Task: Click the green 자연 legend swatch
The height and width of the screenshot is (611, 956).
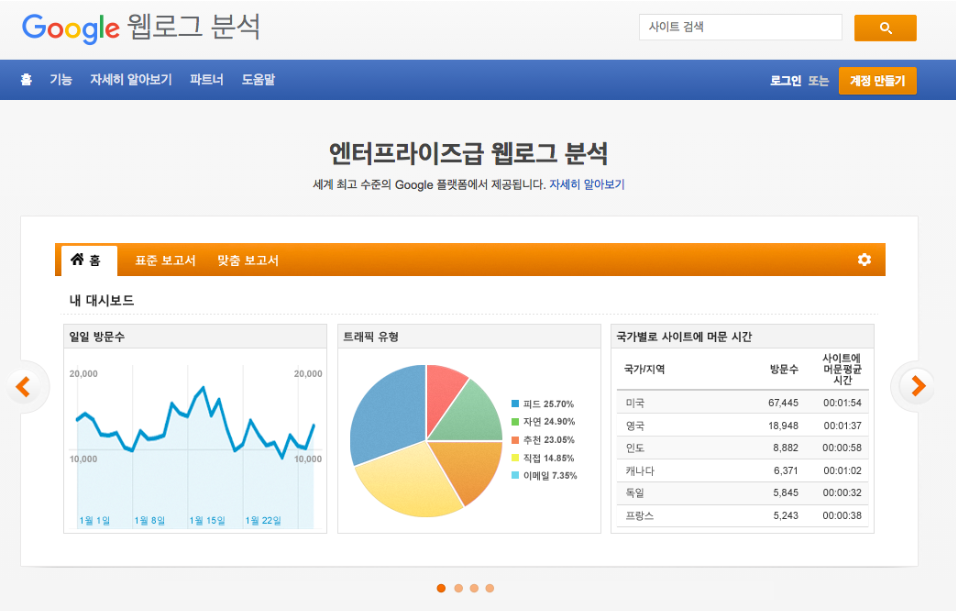Action: pos(515,421)
